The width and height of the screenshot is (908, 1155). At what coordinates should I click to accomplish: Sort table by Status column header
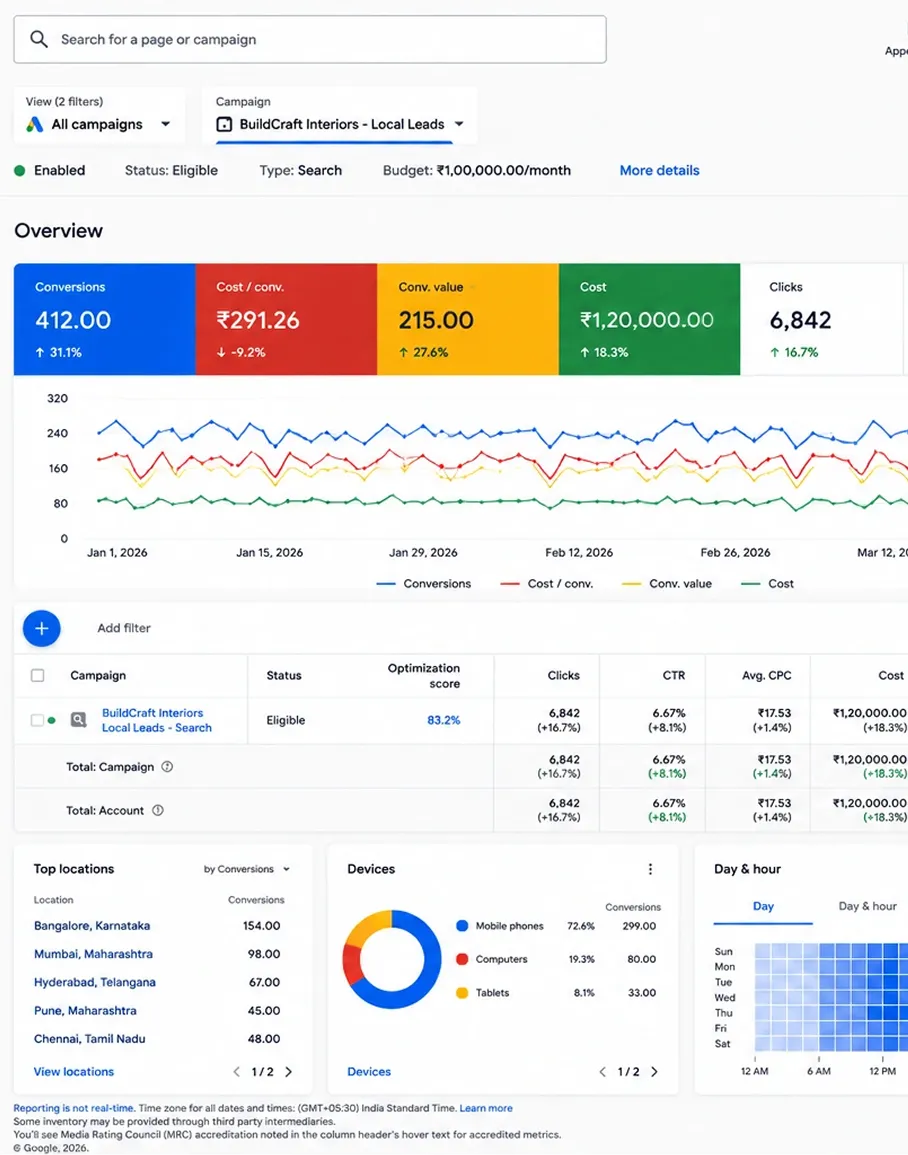(x=284, y=675)
